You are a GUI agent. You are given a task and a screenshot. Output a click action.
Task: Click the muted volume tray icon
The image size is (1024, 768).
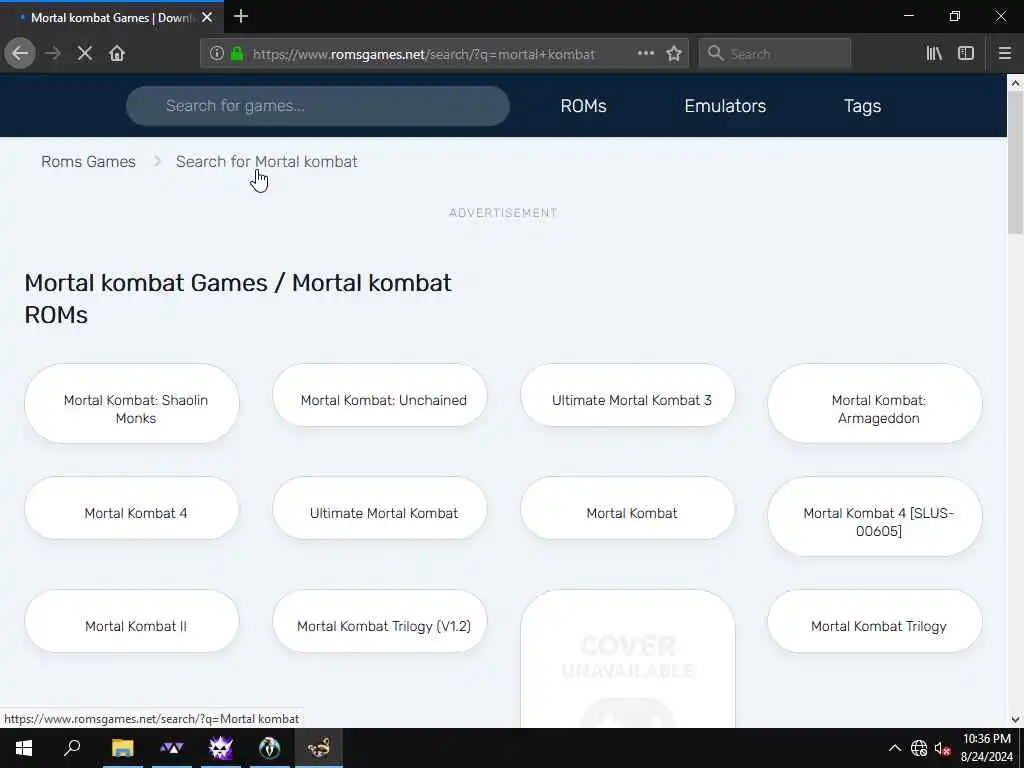tap(942, 748)
